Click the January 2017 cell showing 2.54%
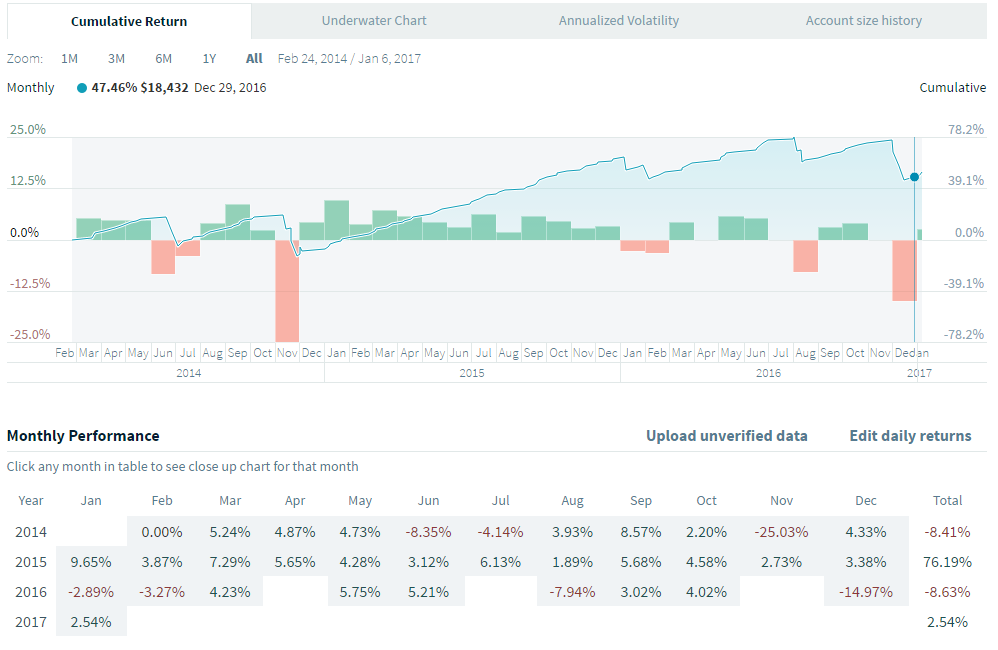This screenshot has height=650, width=998. coord(92,622)
